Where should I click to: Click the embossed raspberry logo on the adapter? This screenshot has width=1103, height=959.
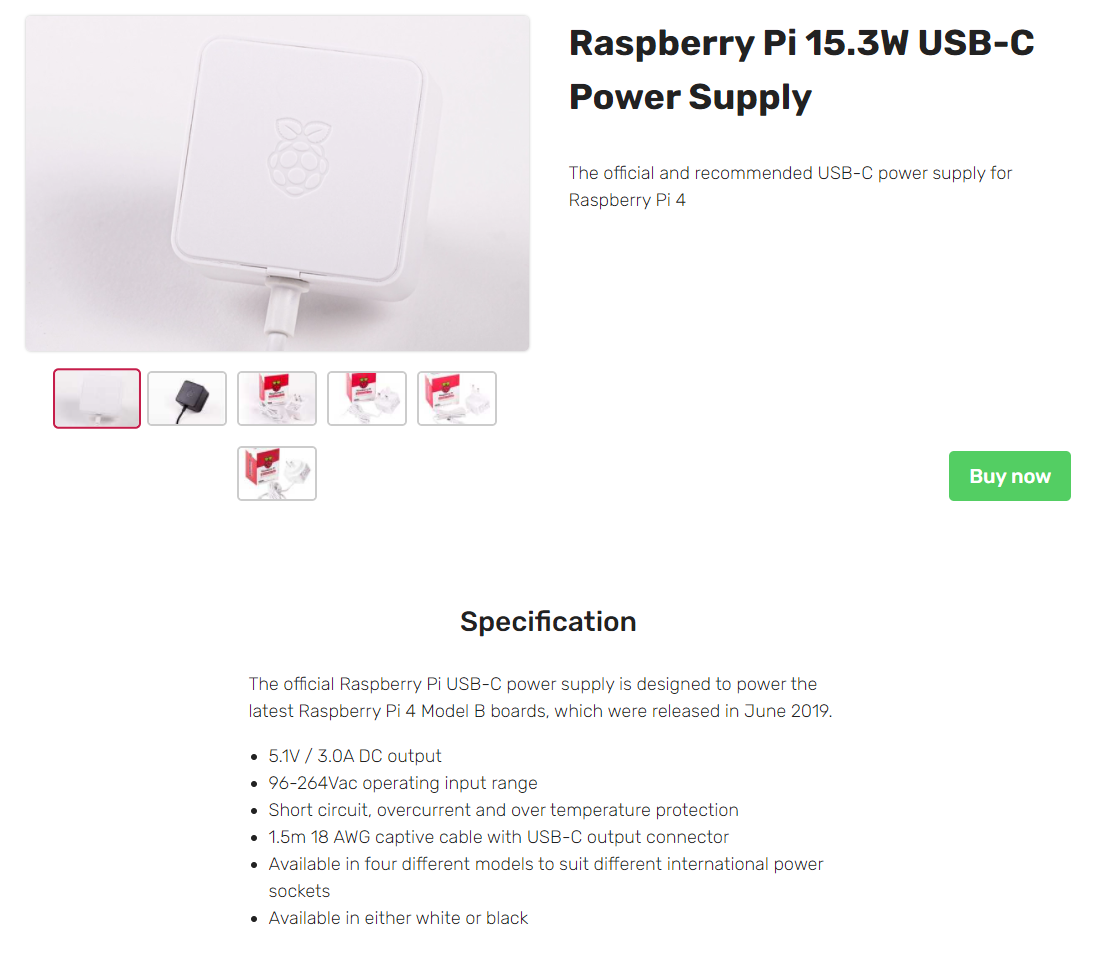point(300,156)
